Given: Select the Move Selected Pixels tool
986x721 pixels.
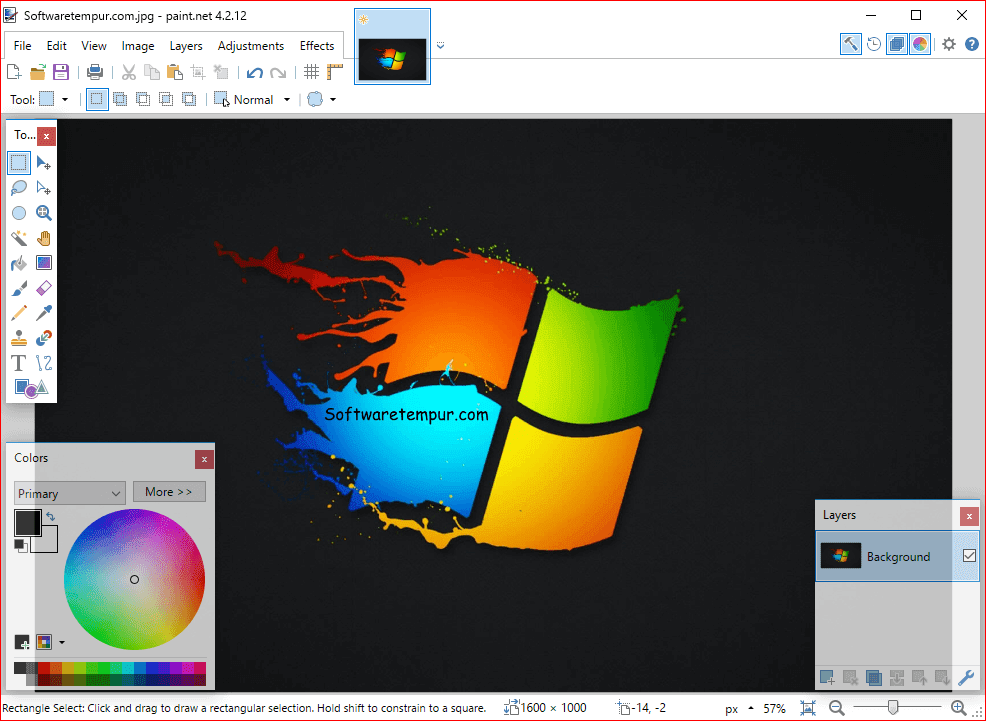Looking at the screenshot, I should [x=43, y=163].
